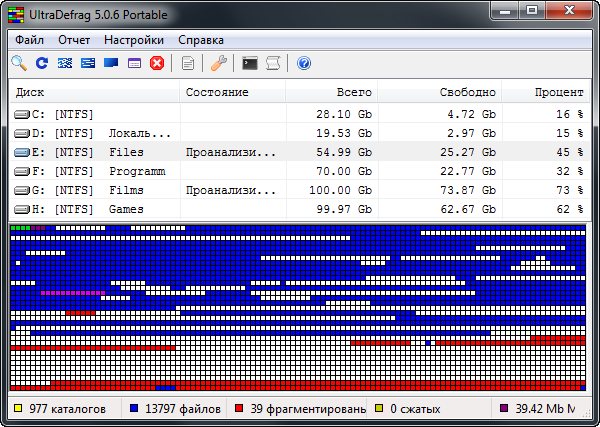Open the Настройки menu
600x427 pixels.
[x=133, y=40]
